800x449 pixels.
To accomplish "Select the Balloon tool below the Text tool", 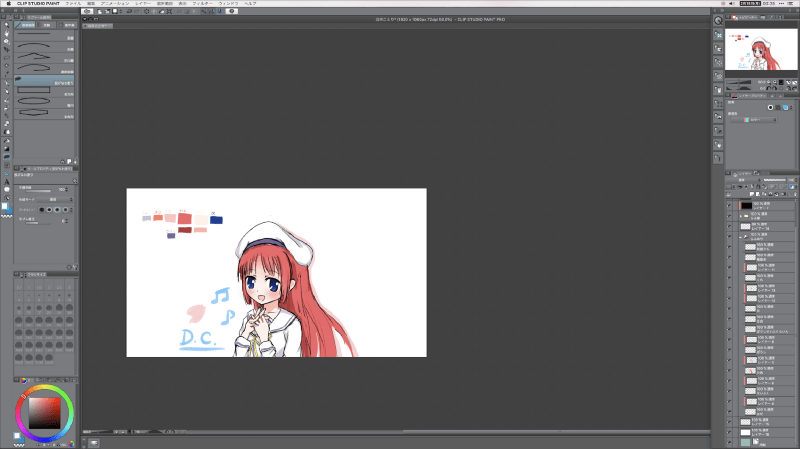I will 6,189.
